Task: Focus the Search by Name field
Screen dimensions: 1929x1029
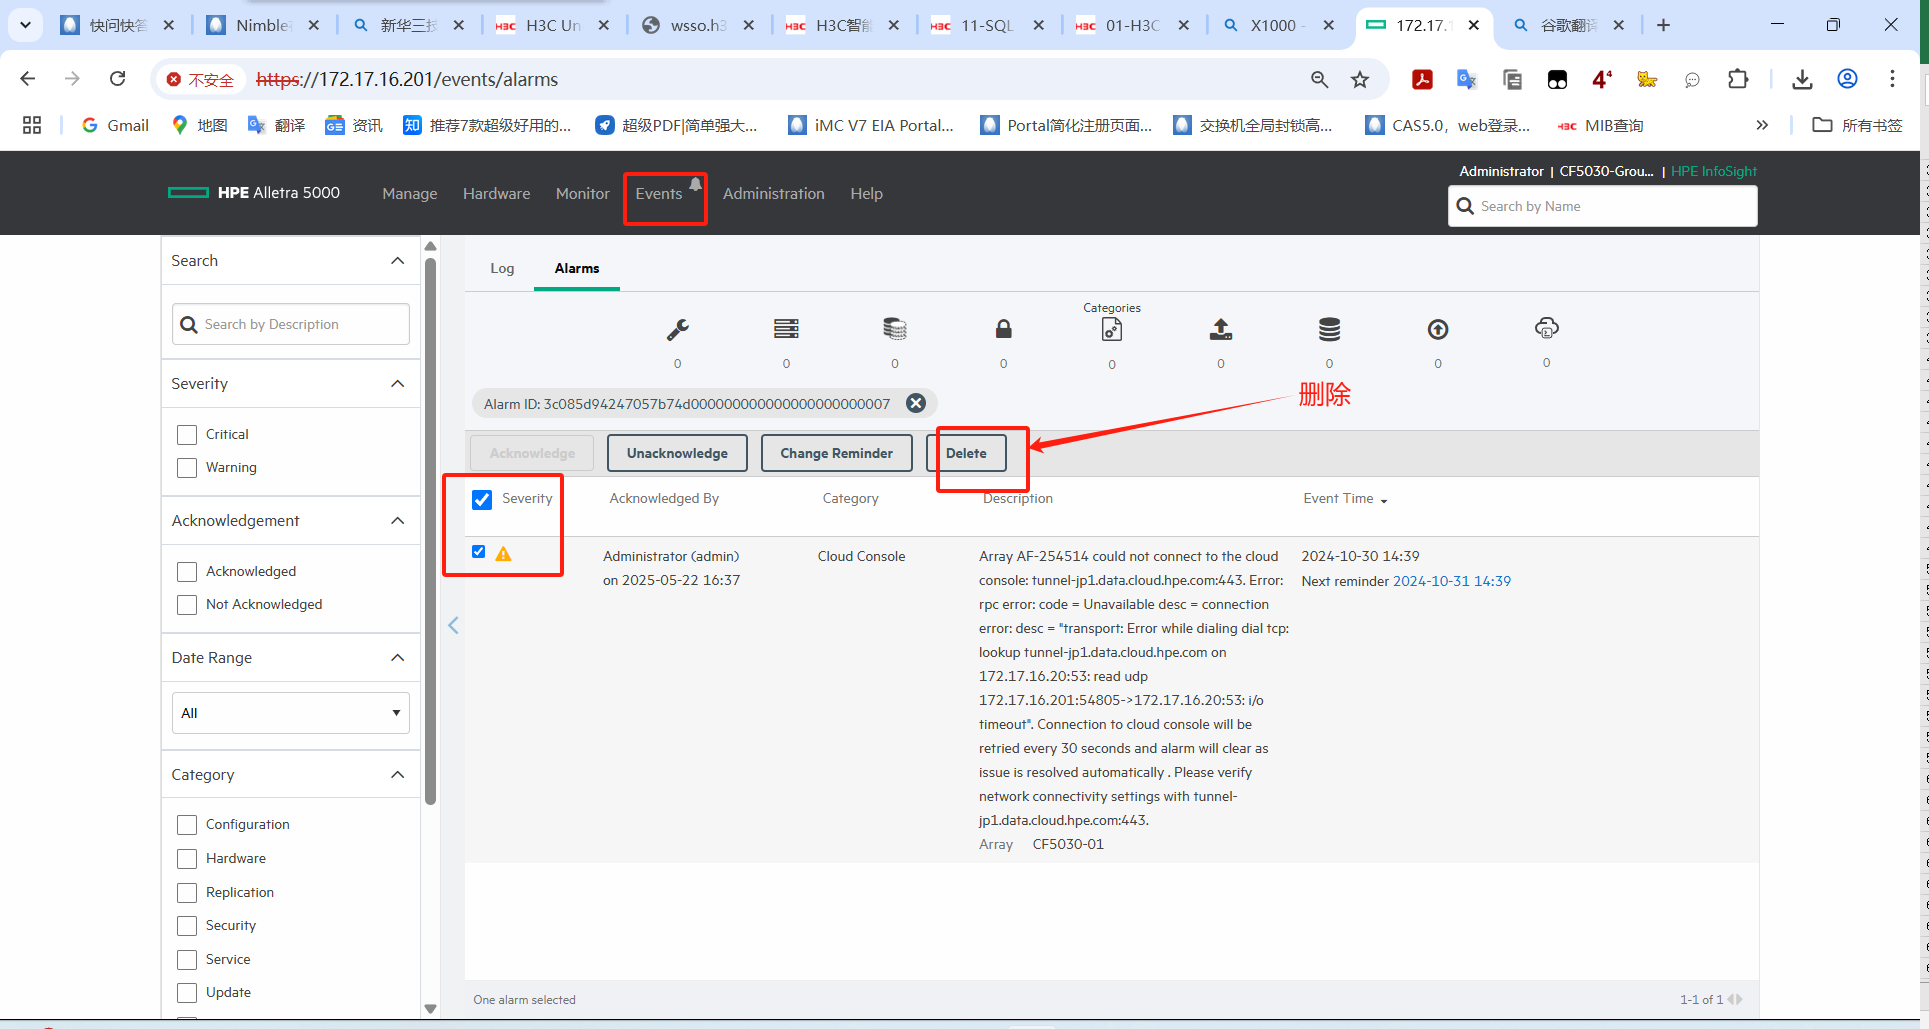Action: (x=1602, y=206)
